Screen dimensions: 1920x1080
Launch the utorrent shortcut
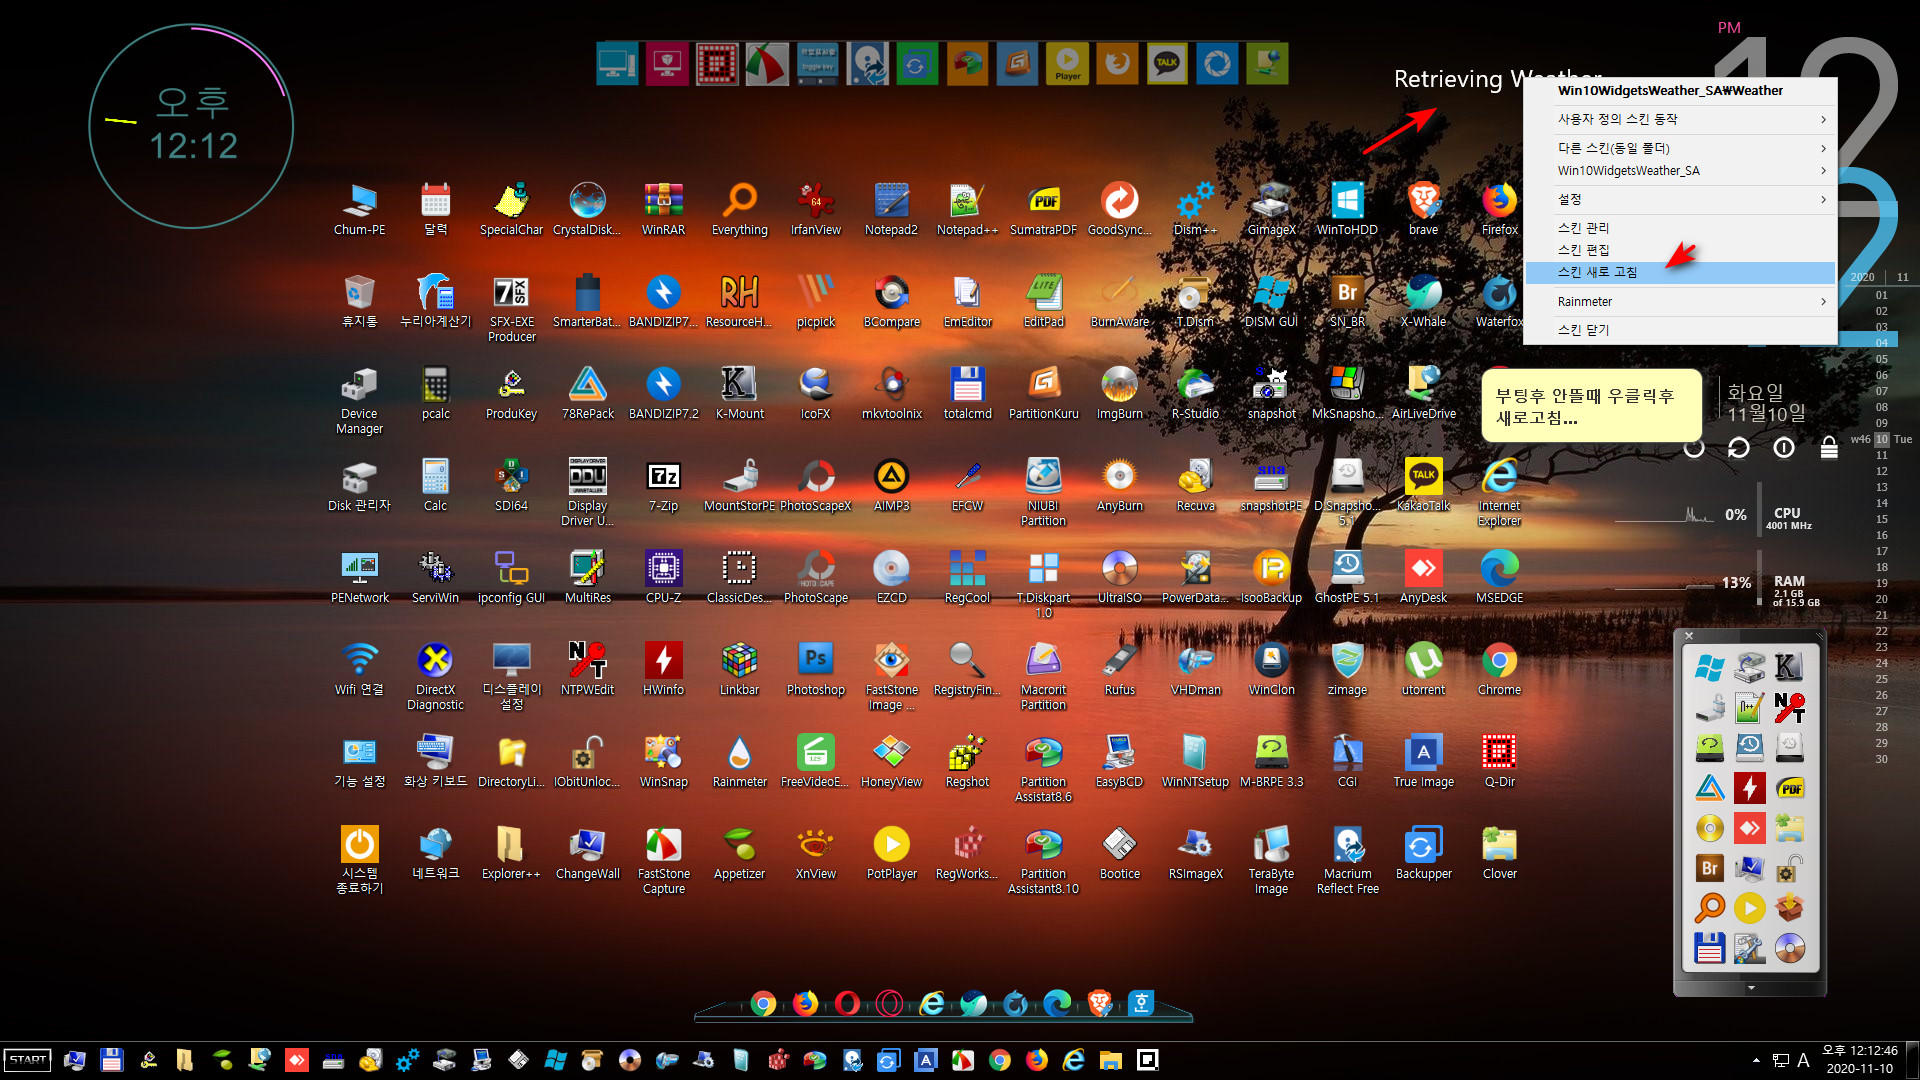(x=1423, y=669)
